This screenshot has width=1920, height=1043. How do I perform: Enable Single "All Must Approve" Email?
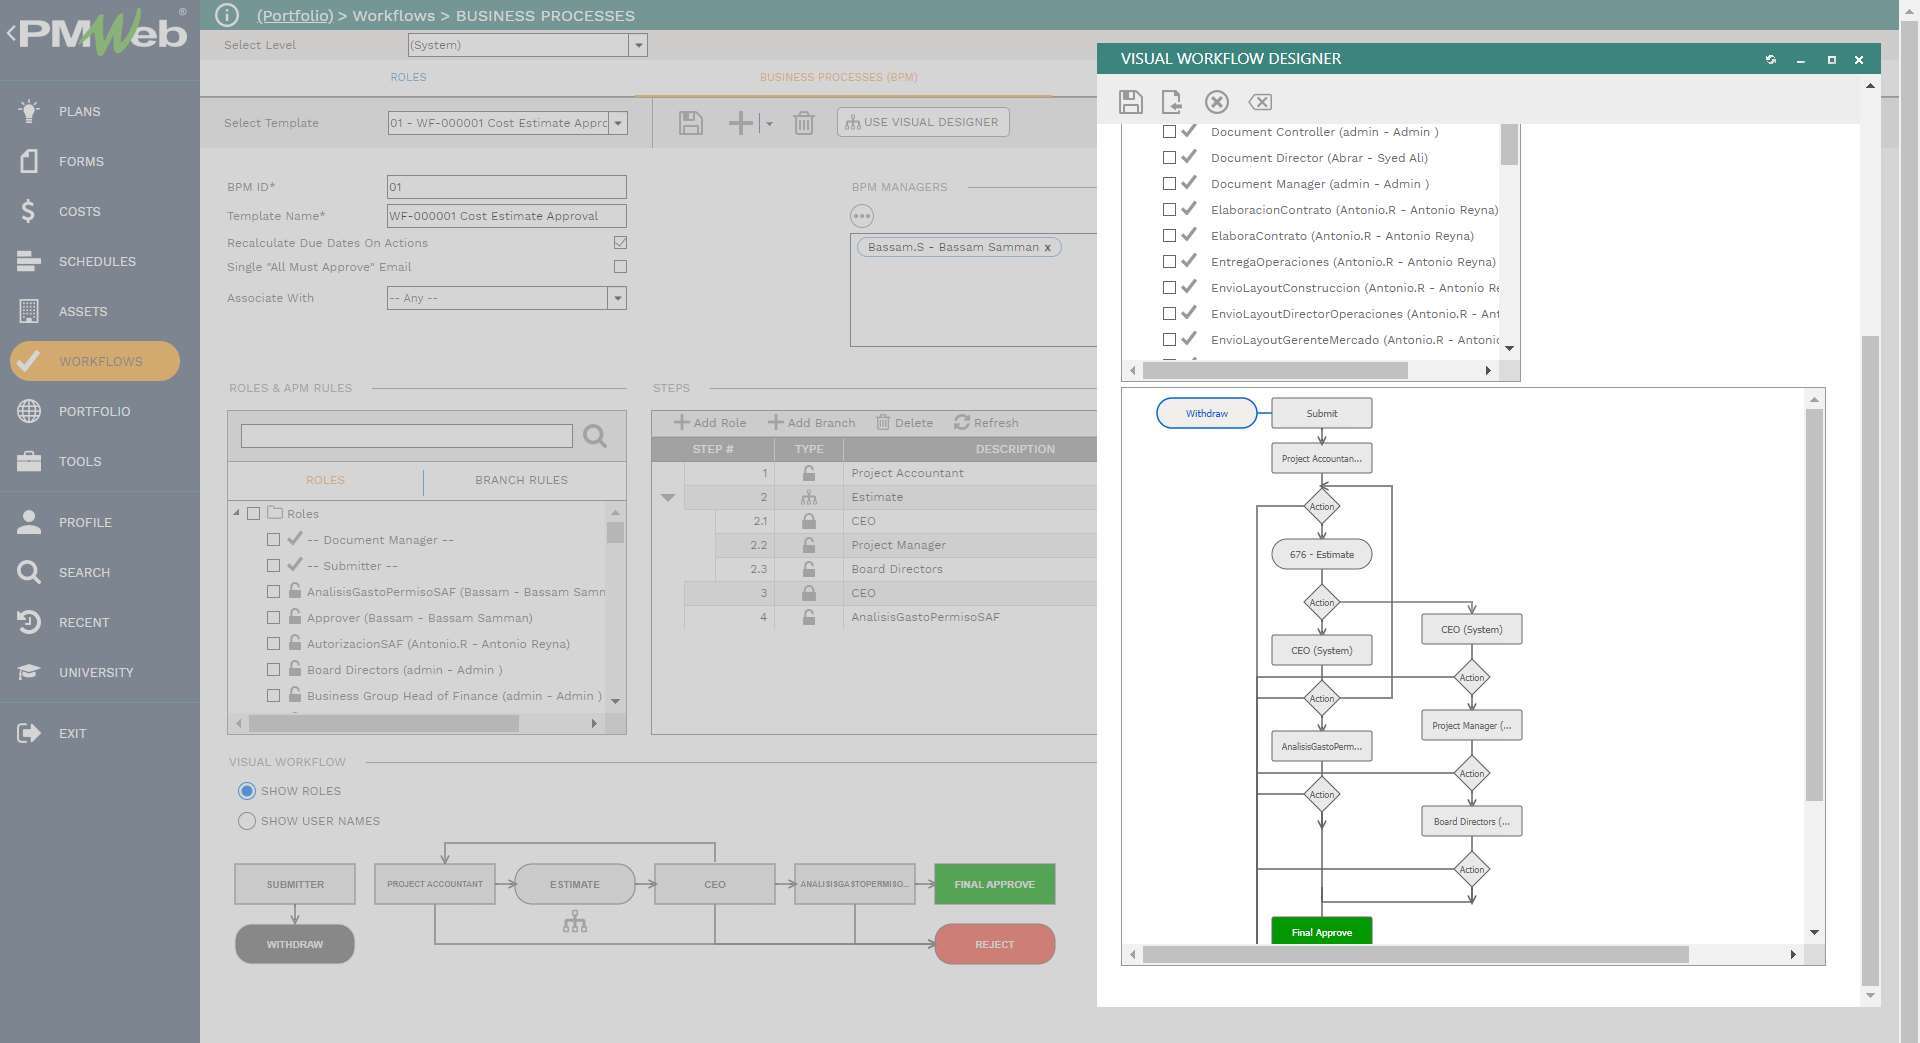[x=620, y=266]
